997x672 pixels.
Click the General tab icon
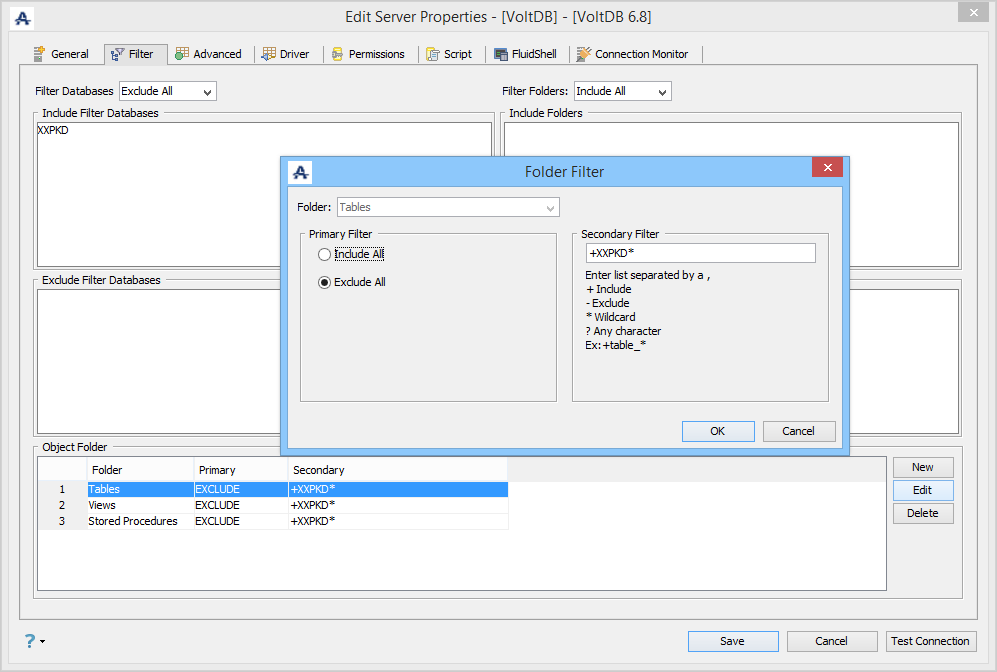(39, 54)
